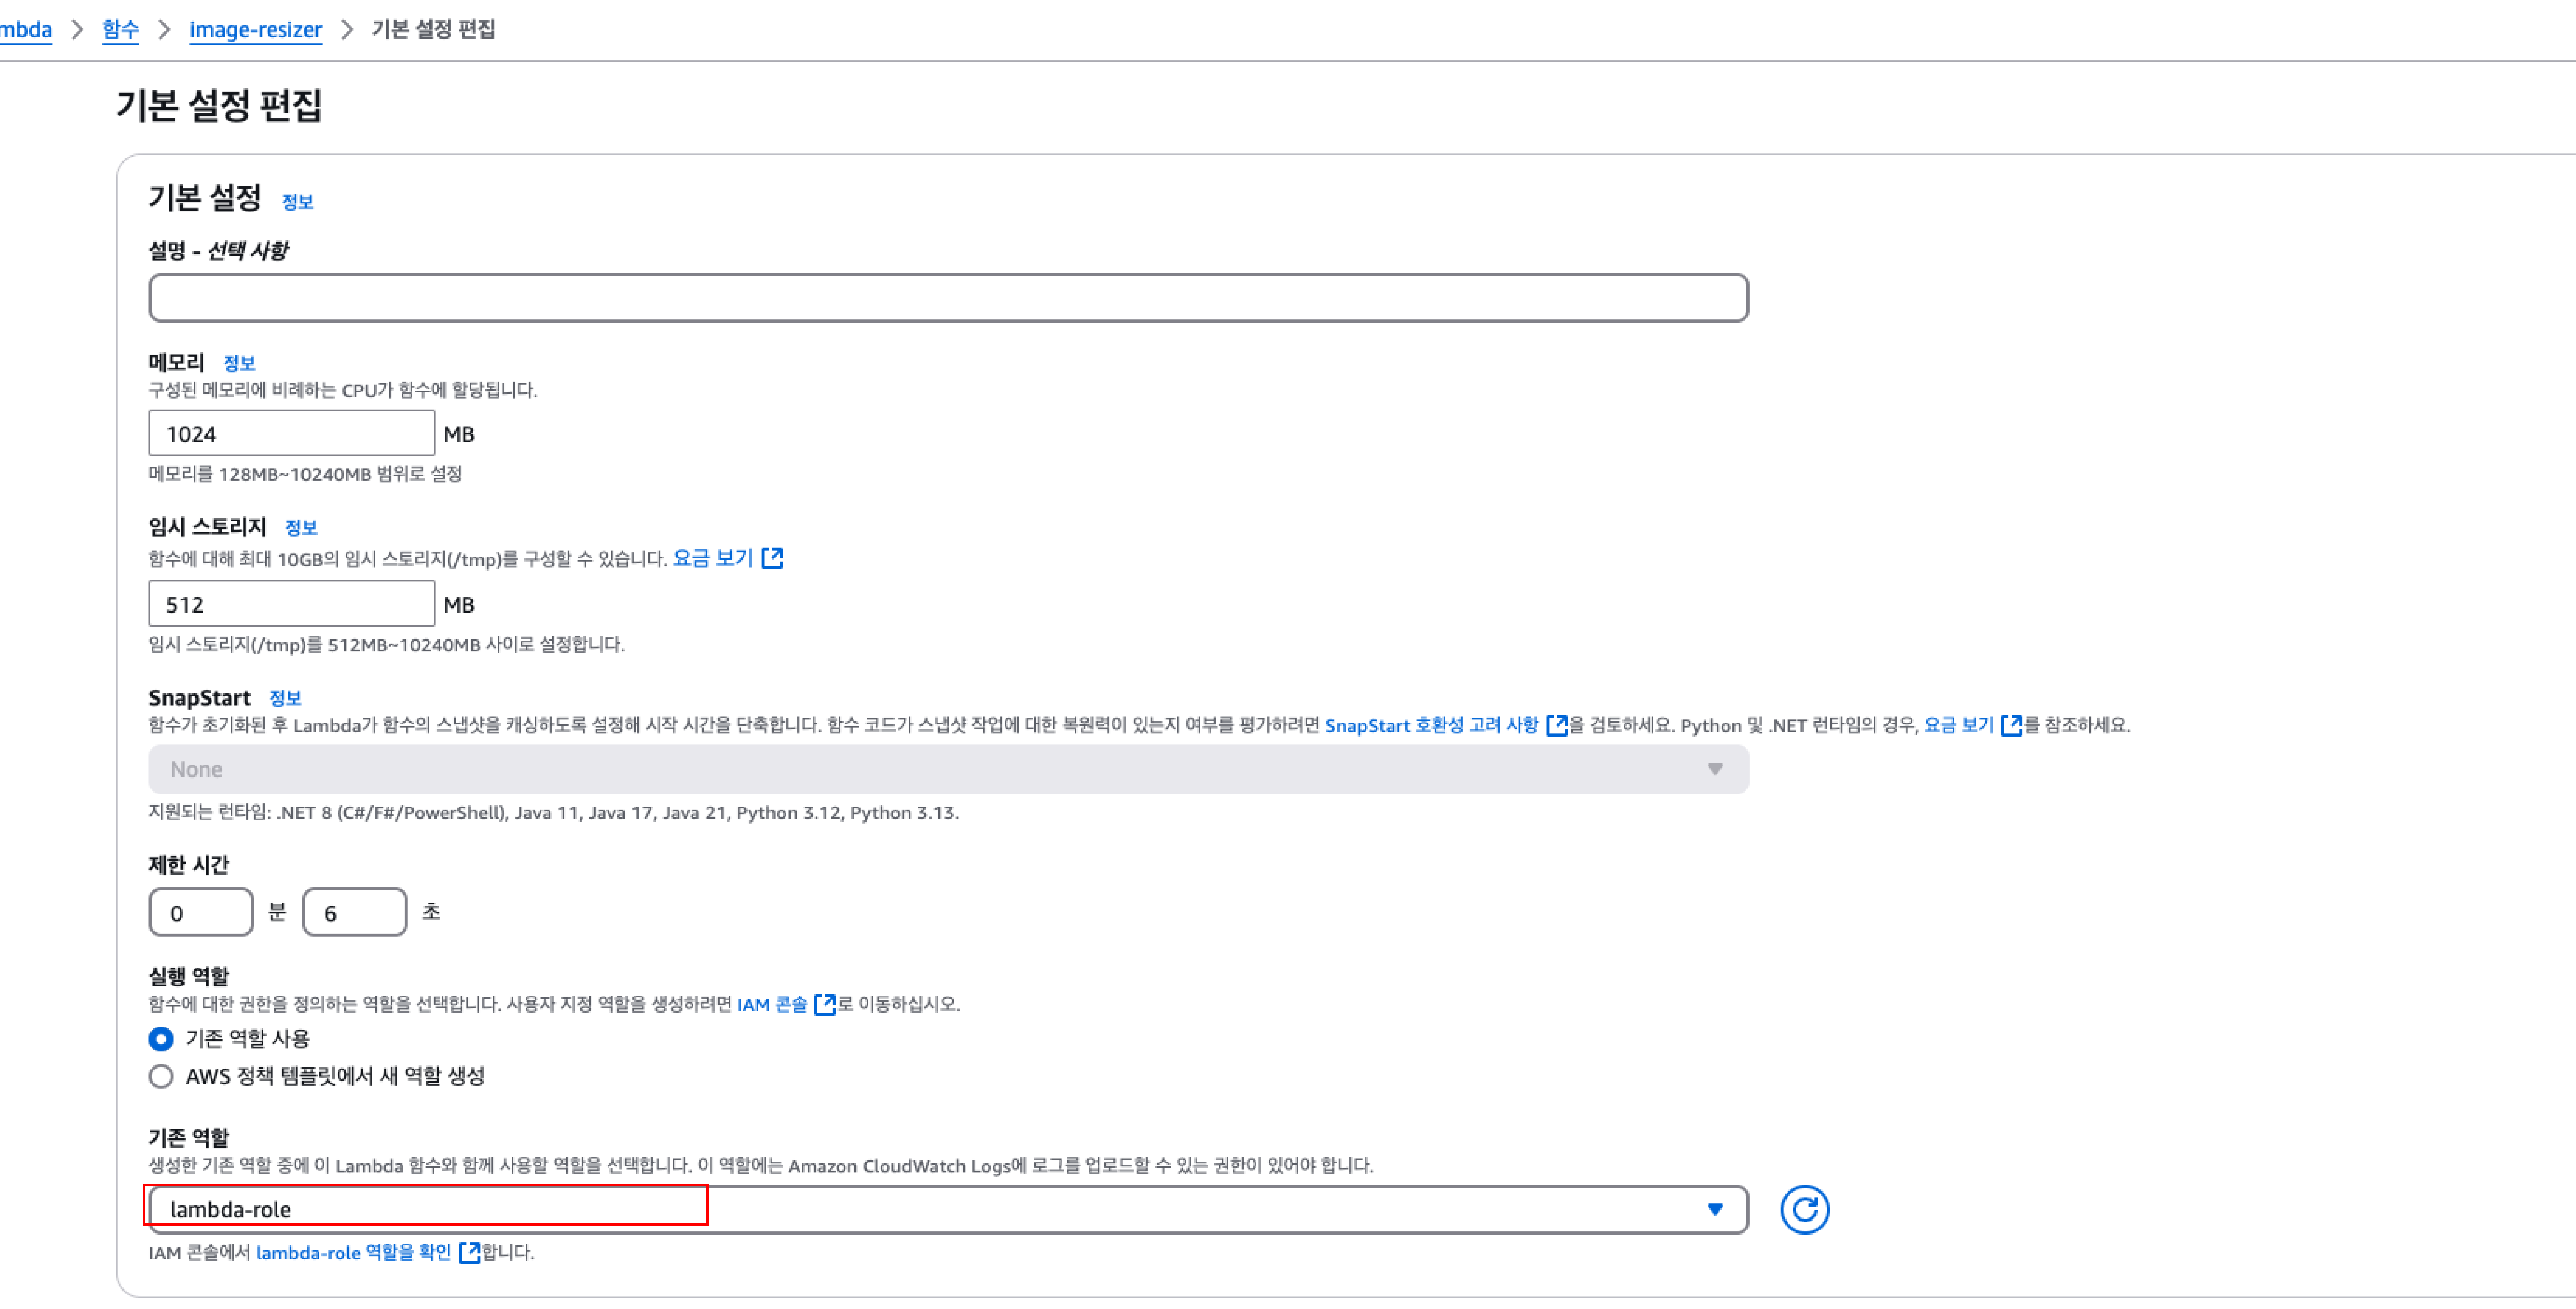Select the 기존 역할 사용 radio button
This screenshot has width=2576, height=1309.
coord(161,1039)
